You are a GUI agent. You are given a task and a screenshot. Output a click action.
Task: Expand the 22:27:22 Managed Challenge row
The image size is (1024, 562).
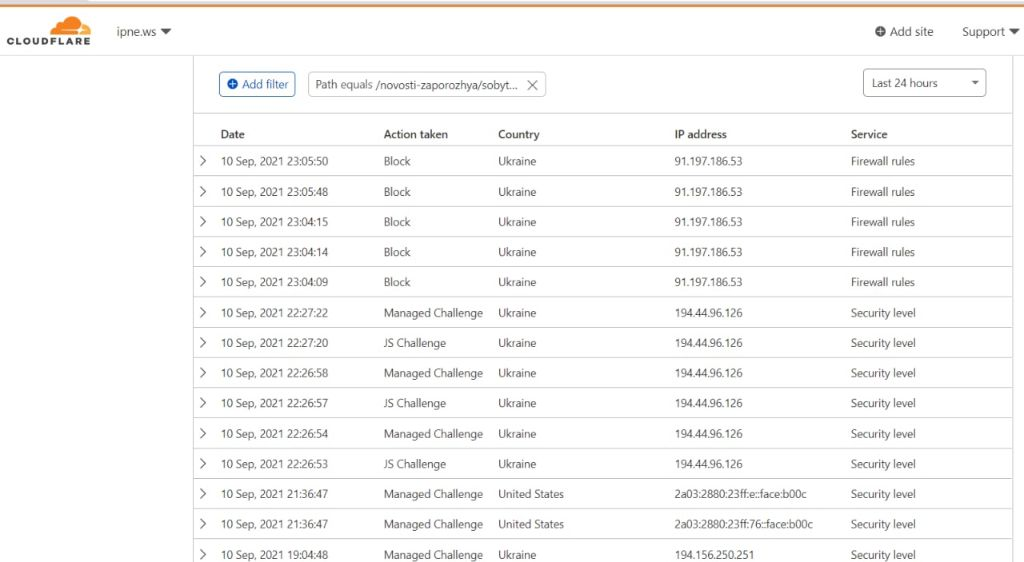tap(203, 313)
